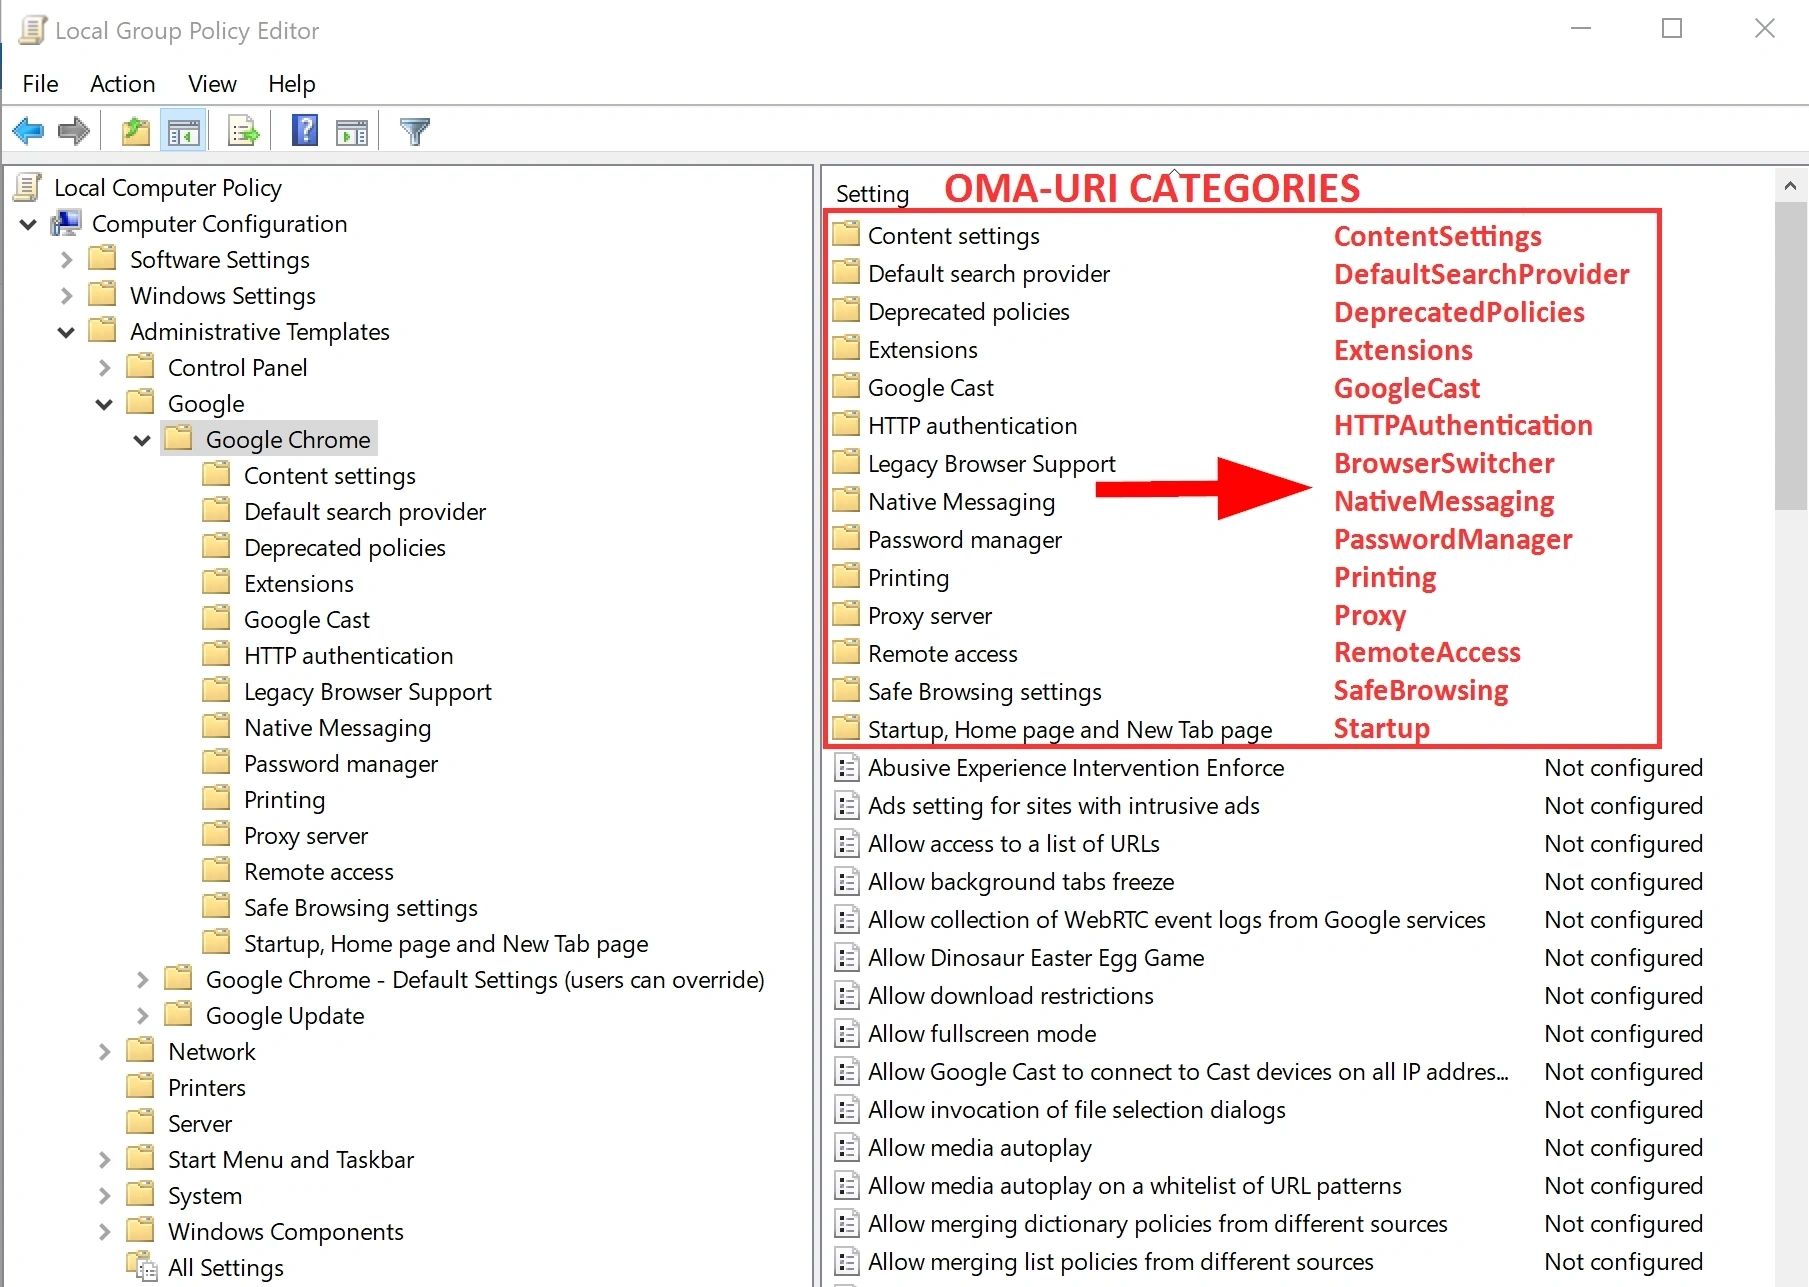Click the Filter funnel toolbar icon
This screenshot has height=1287, width=1809.
pyautogui.click(x=414, y=131)
